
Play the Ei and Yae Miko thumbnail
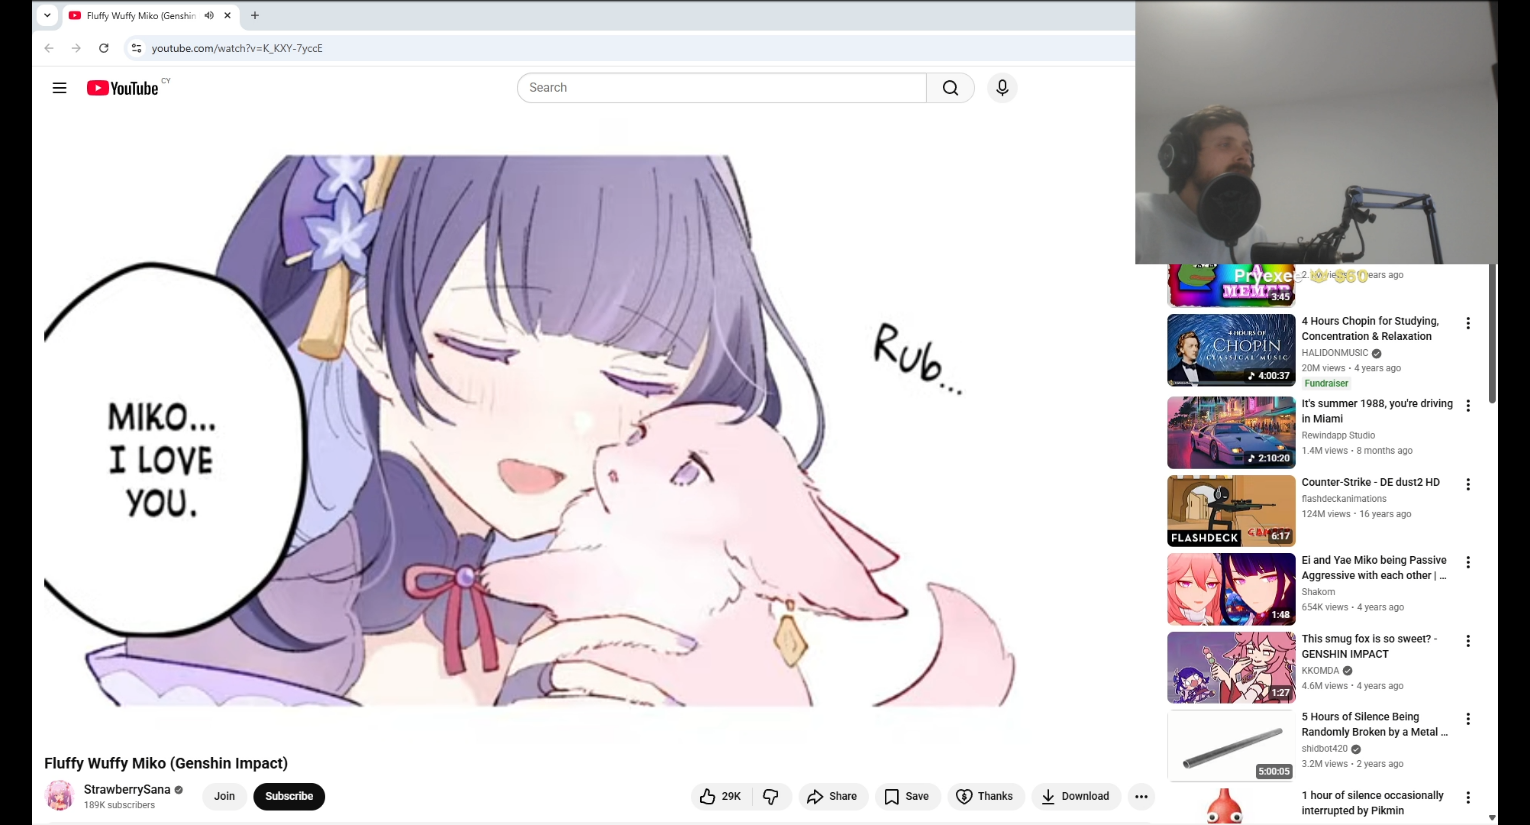tap(1231, 589)
